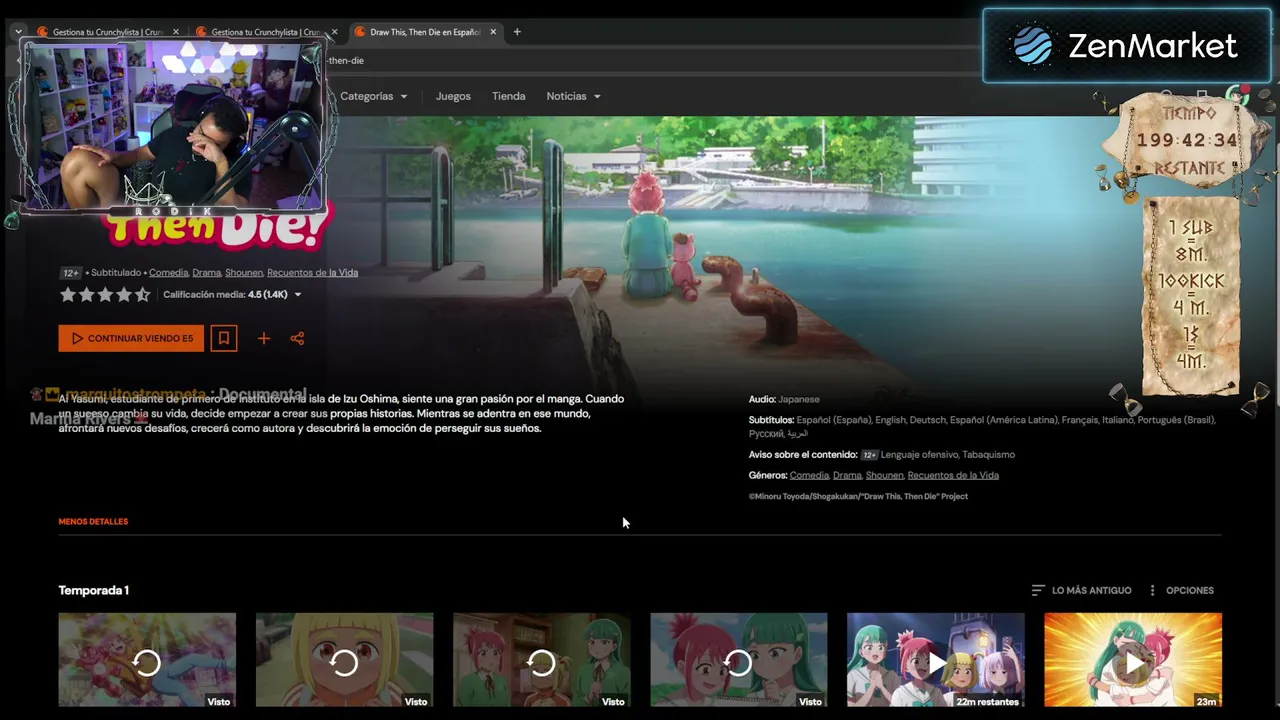Change sort order via Lo más antiguo

1081,590
